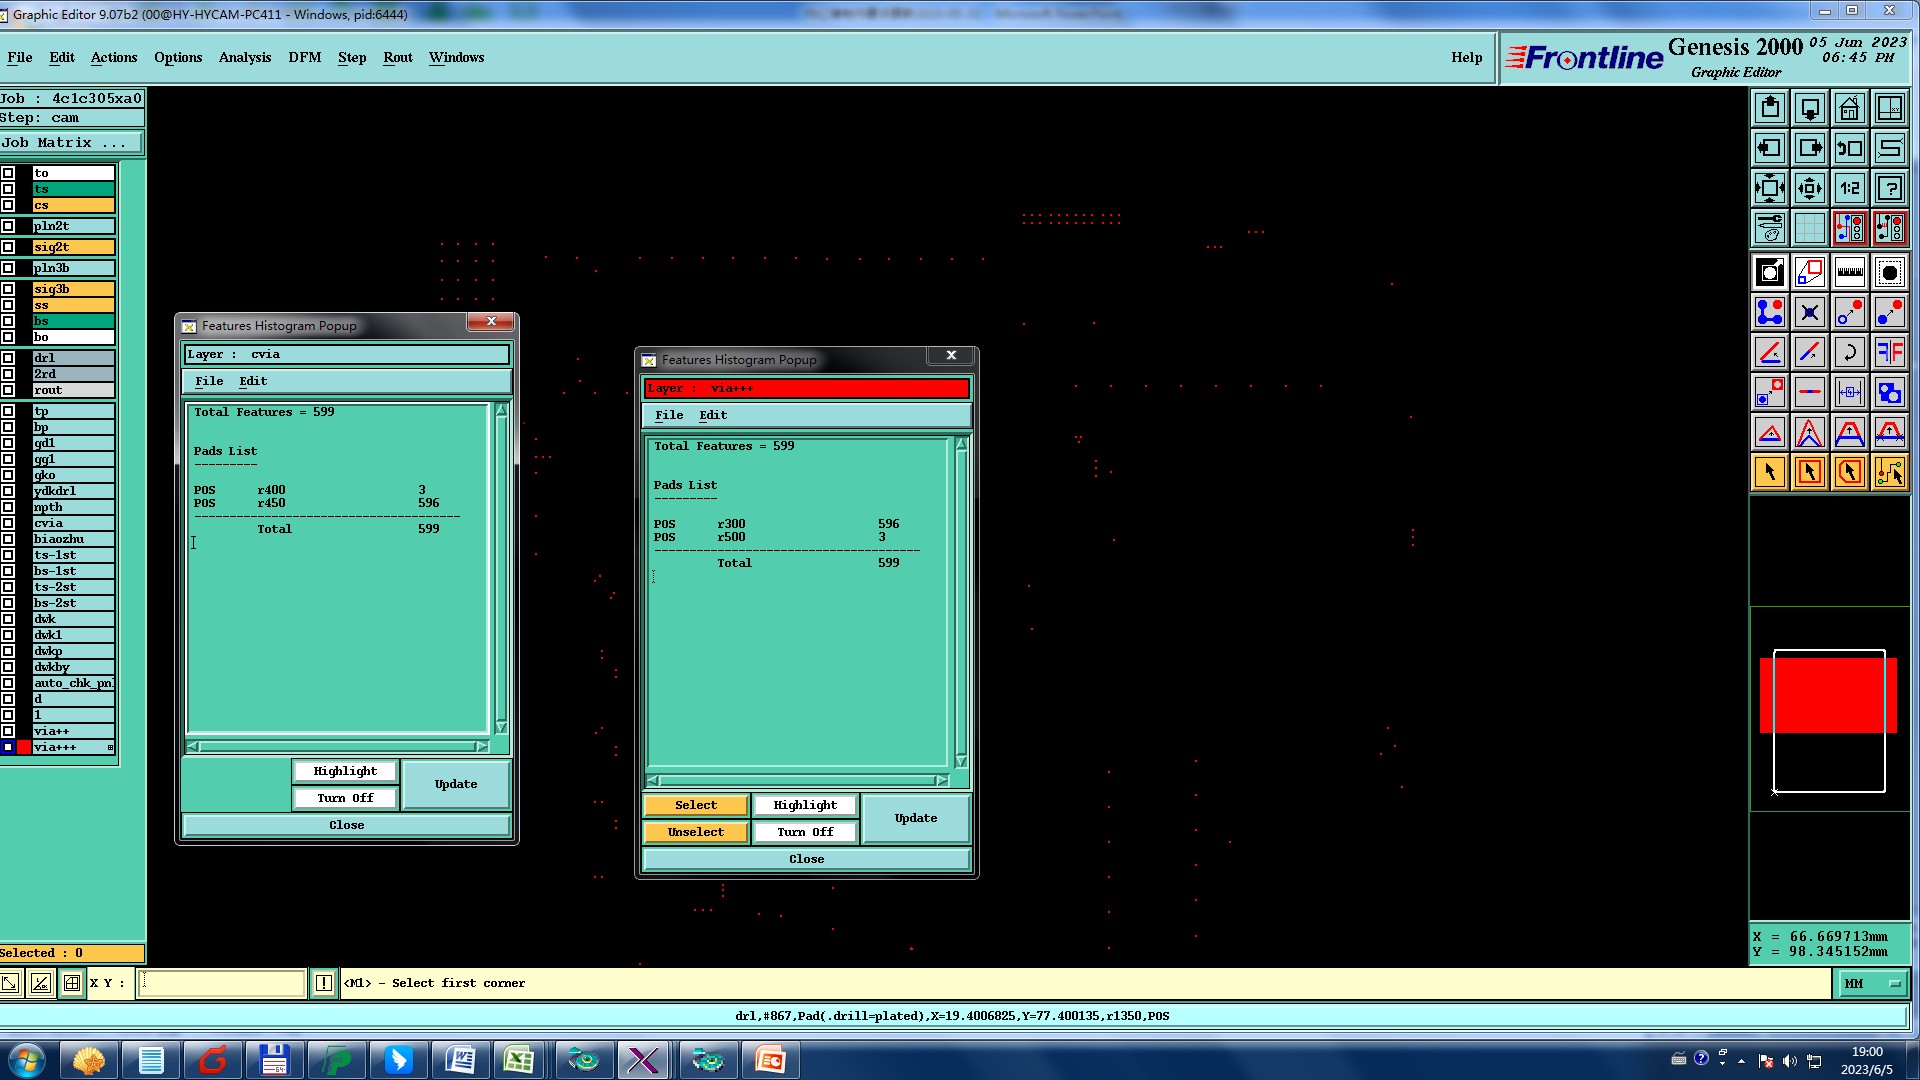
Task: Click scroll-down arrow in cvia histogram popup
Action: 501,727
